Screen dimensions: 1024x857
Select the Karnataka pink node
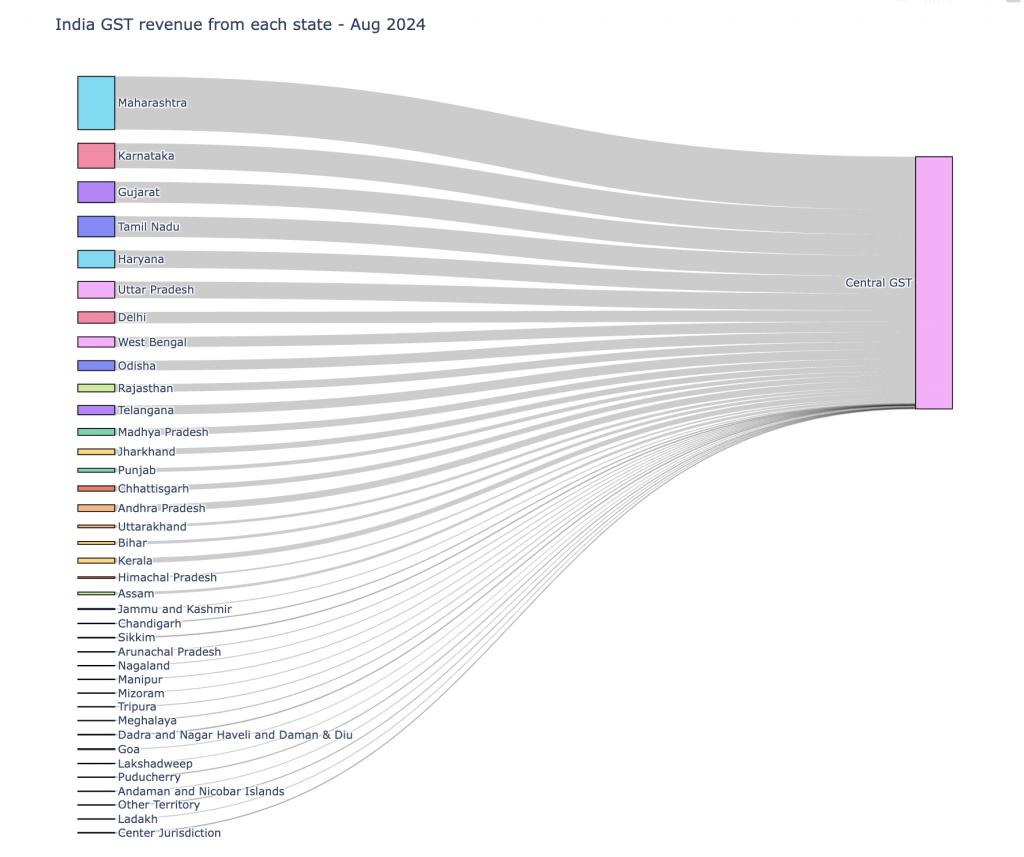coord(96,156)
